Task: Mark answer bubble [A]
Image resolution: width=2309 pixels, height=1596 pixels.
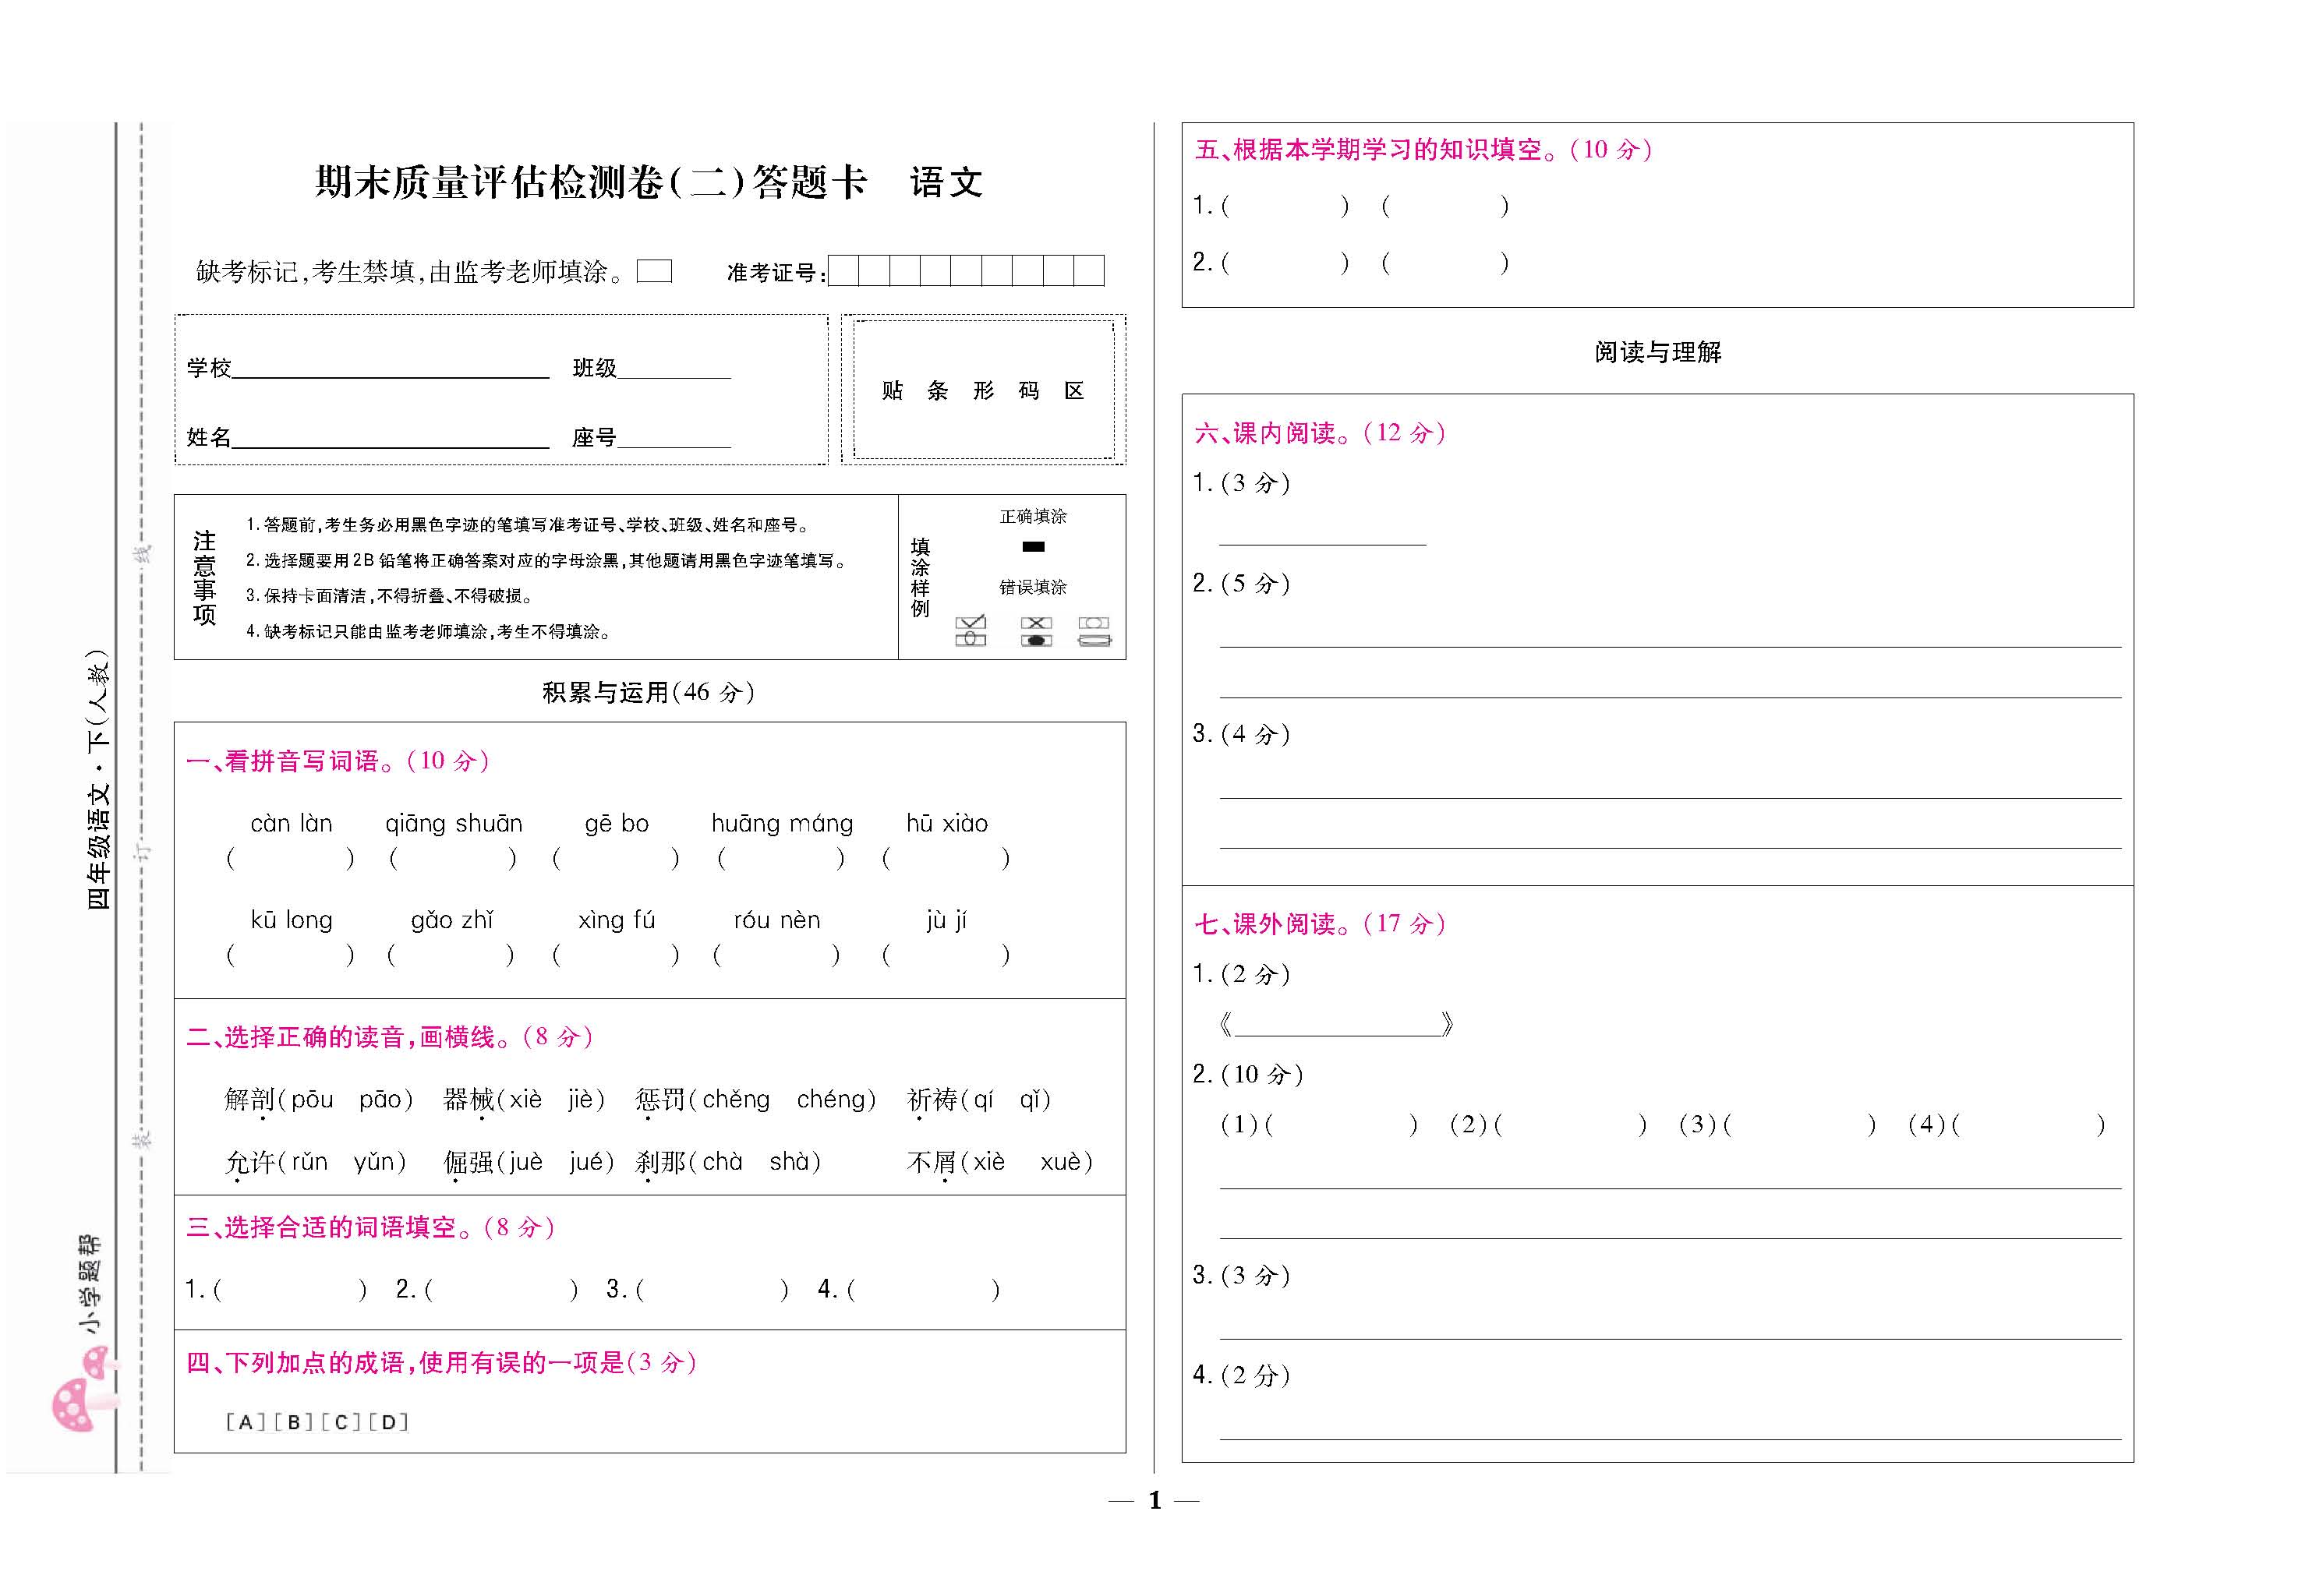Action: tap(245, 1422)
